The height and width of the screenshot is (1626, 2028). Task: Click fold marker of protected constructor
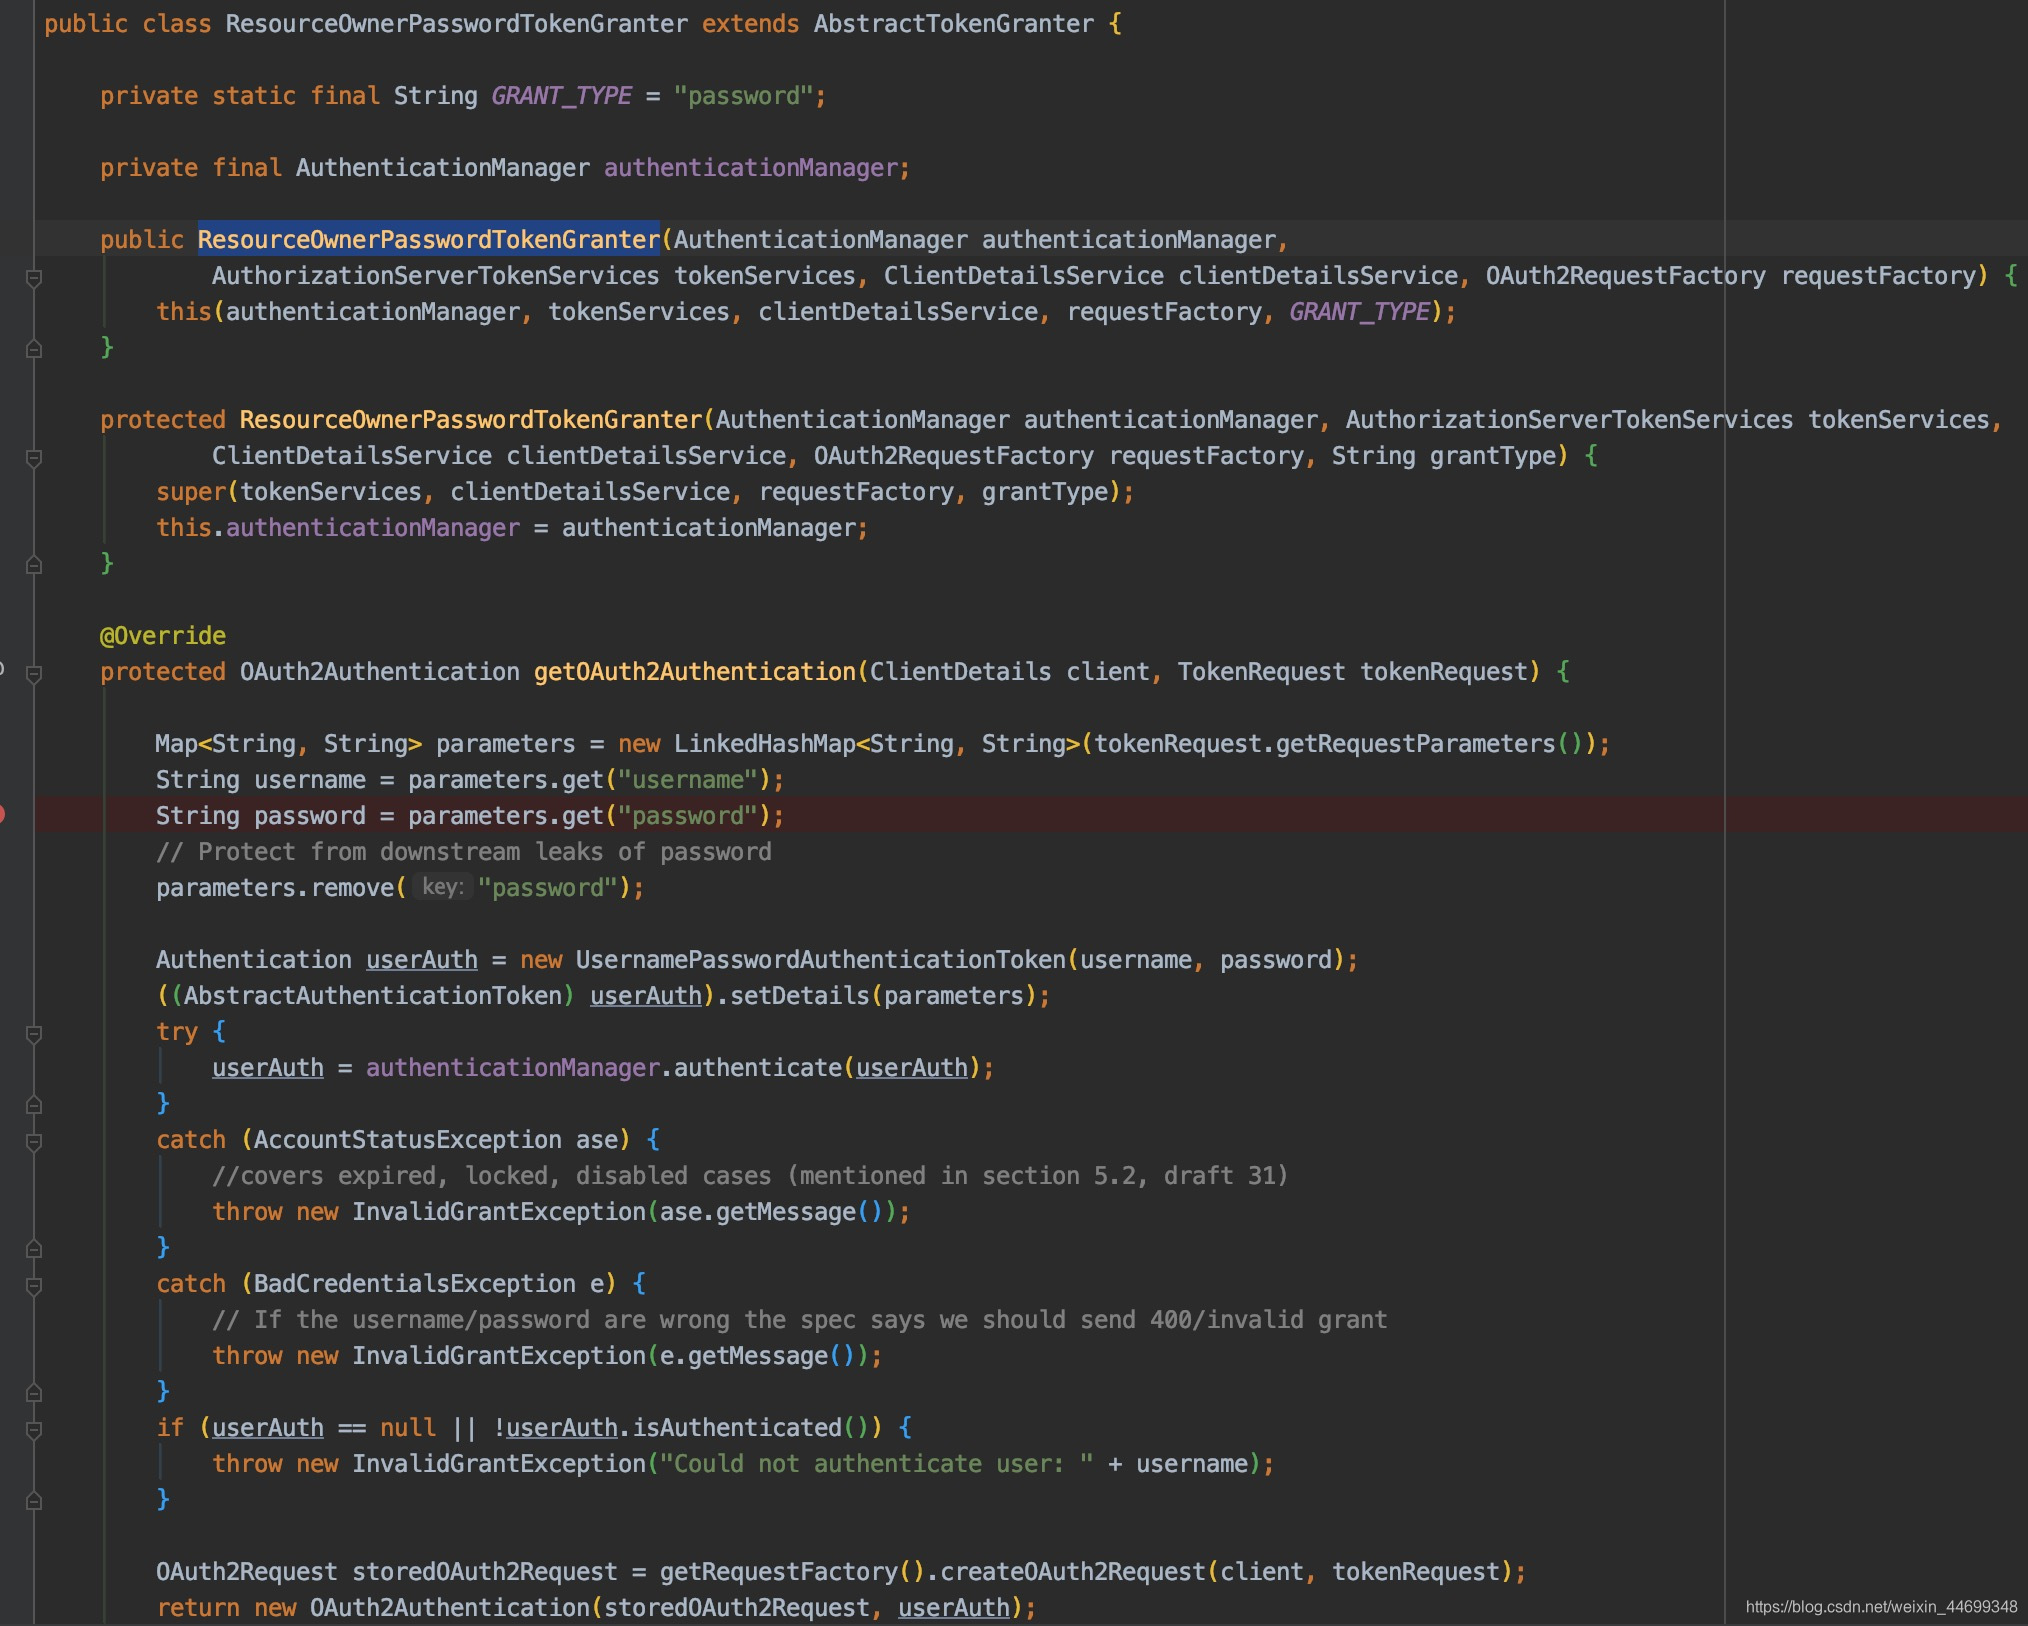click(x=33, y=457)
